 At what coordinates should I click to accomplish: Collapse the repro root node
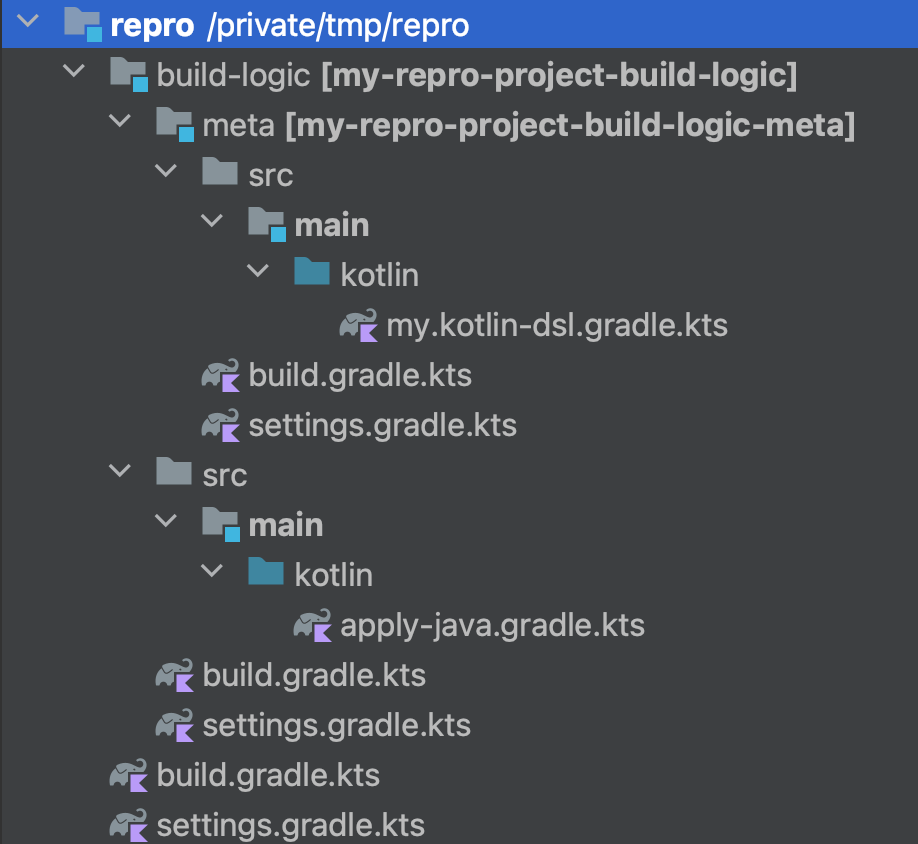[28, 22]
